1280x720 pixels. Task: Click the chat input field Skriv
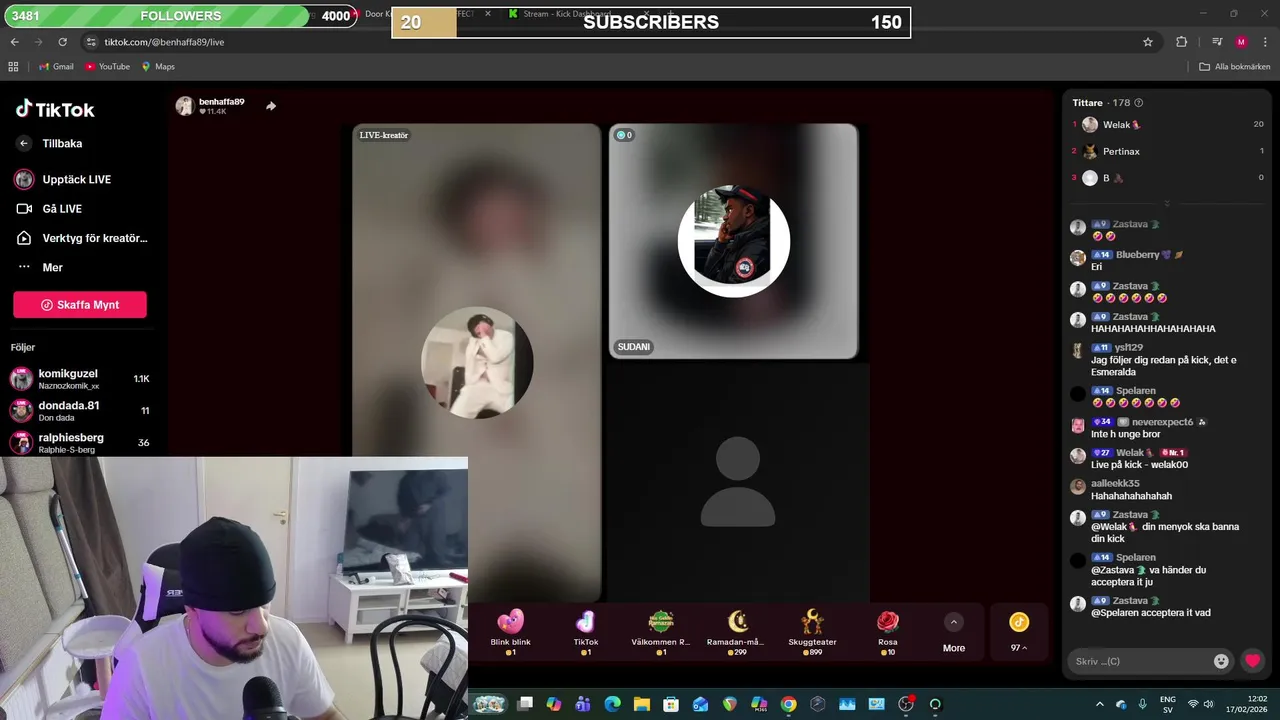[x=1140, y=661]
